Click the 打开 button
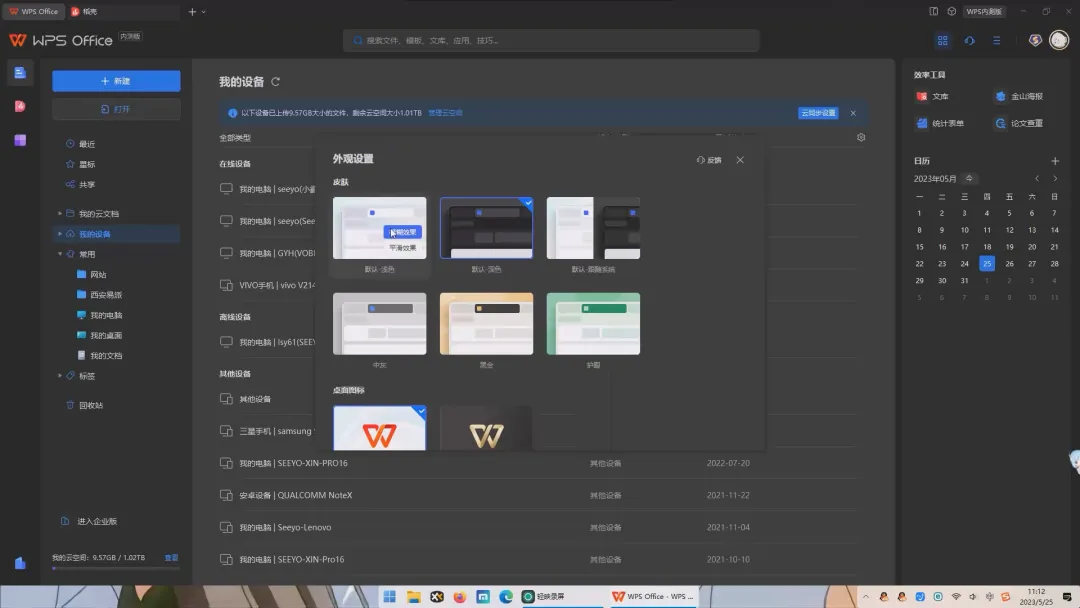 (116, 109)
